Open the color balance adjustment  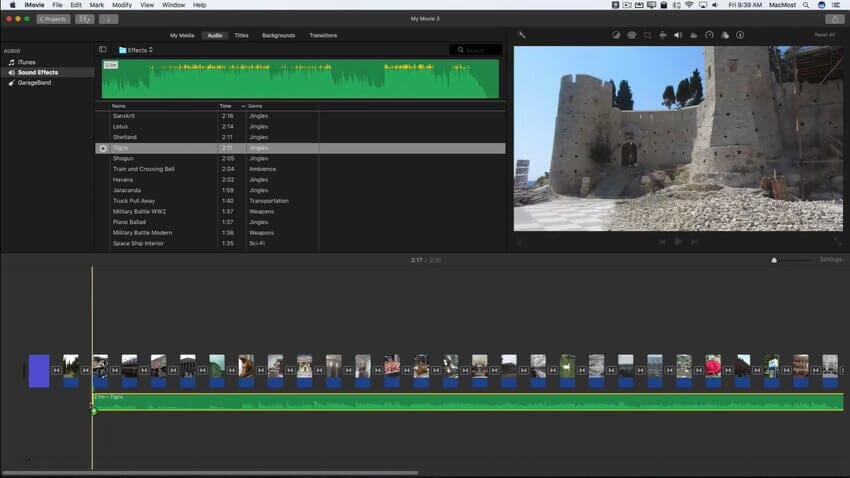click(617, 35)
